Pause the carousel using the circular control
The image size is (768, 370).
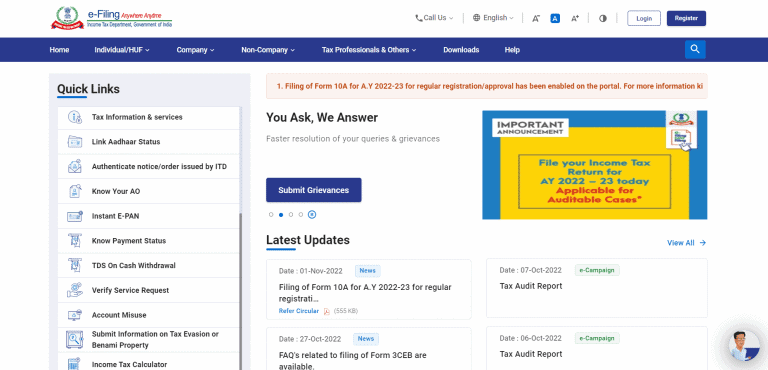[x=312, y=215]
